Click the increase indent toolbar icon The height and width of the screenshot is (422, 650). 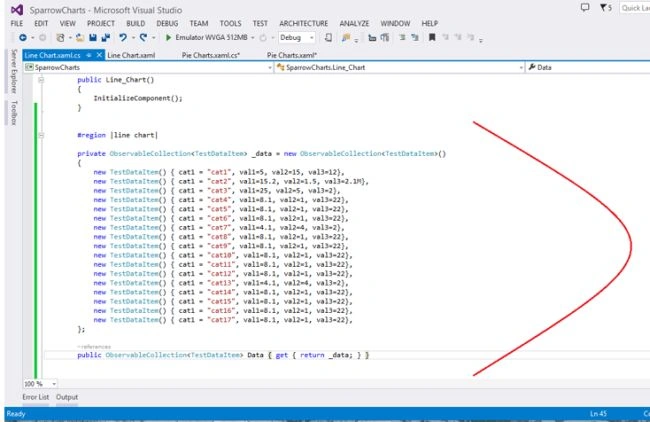click(x=385, y=38)
